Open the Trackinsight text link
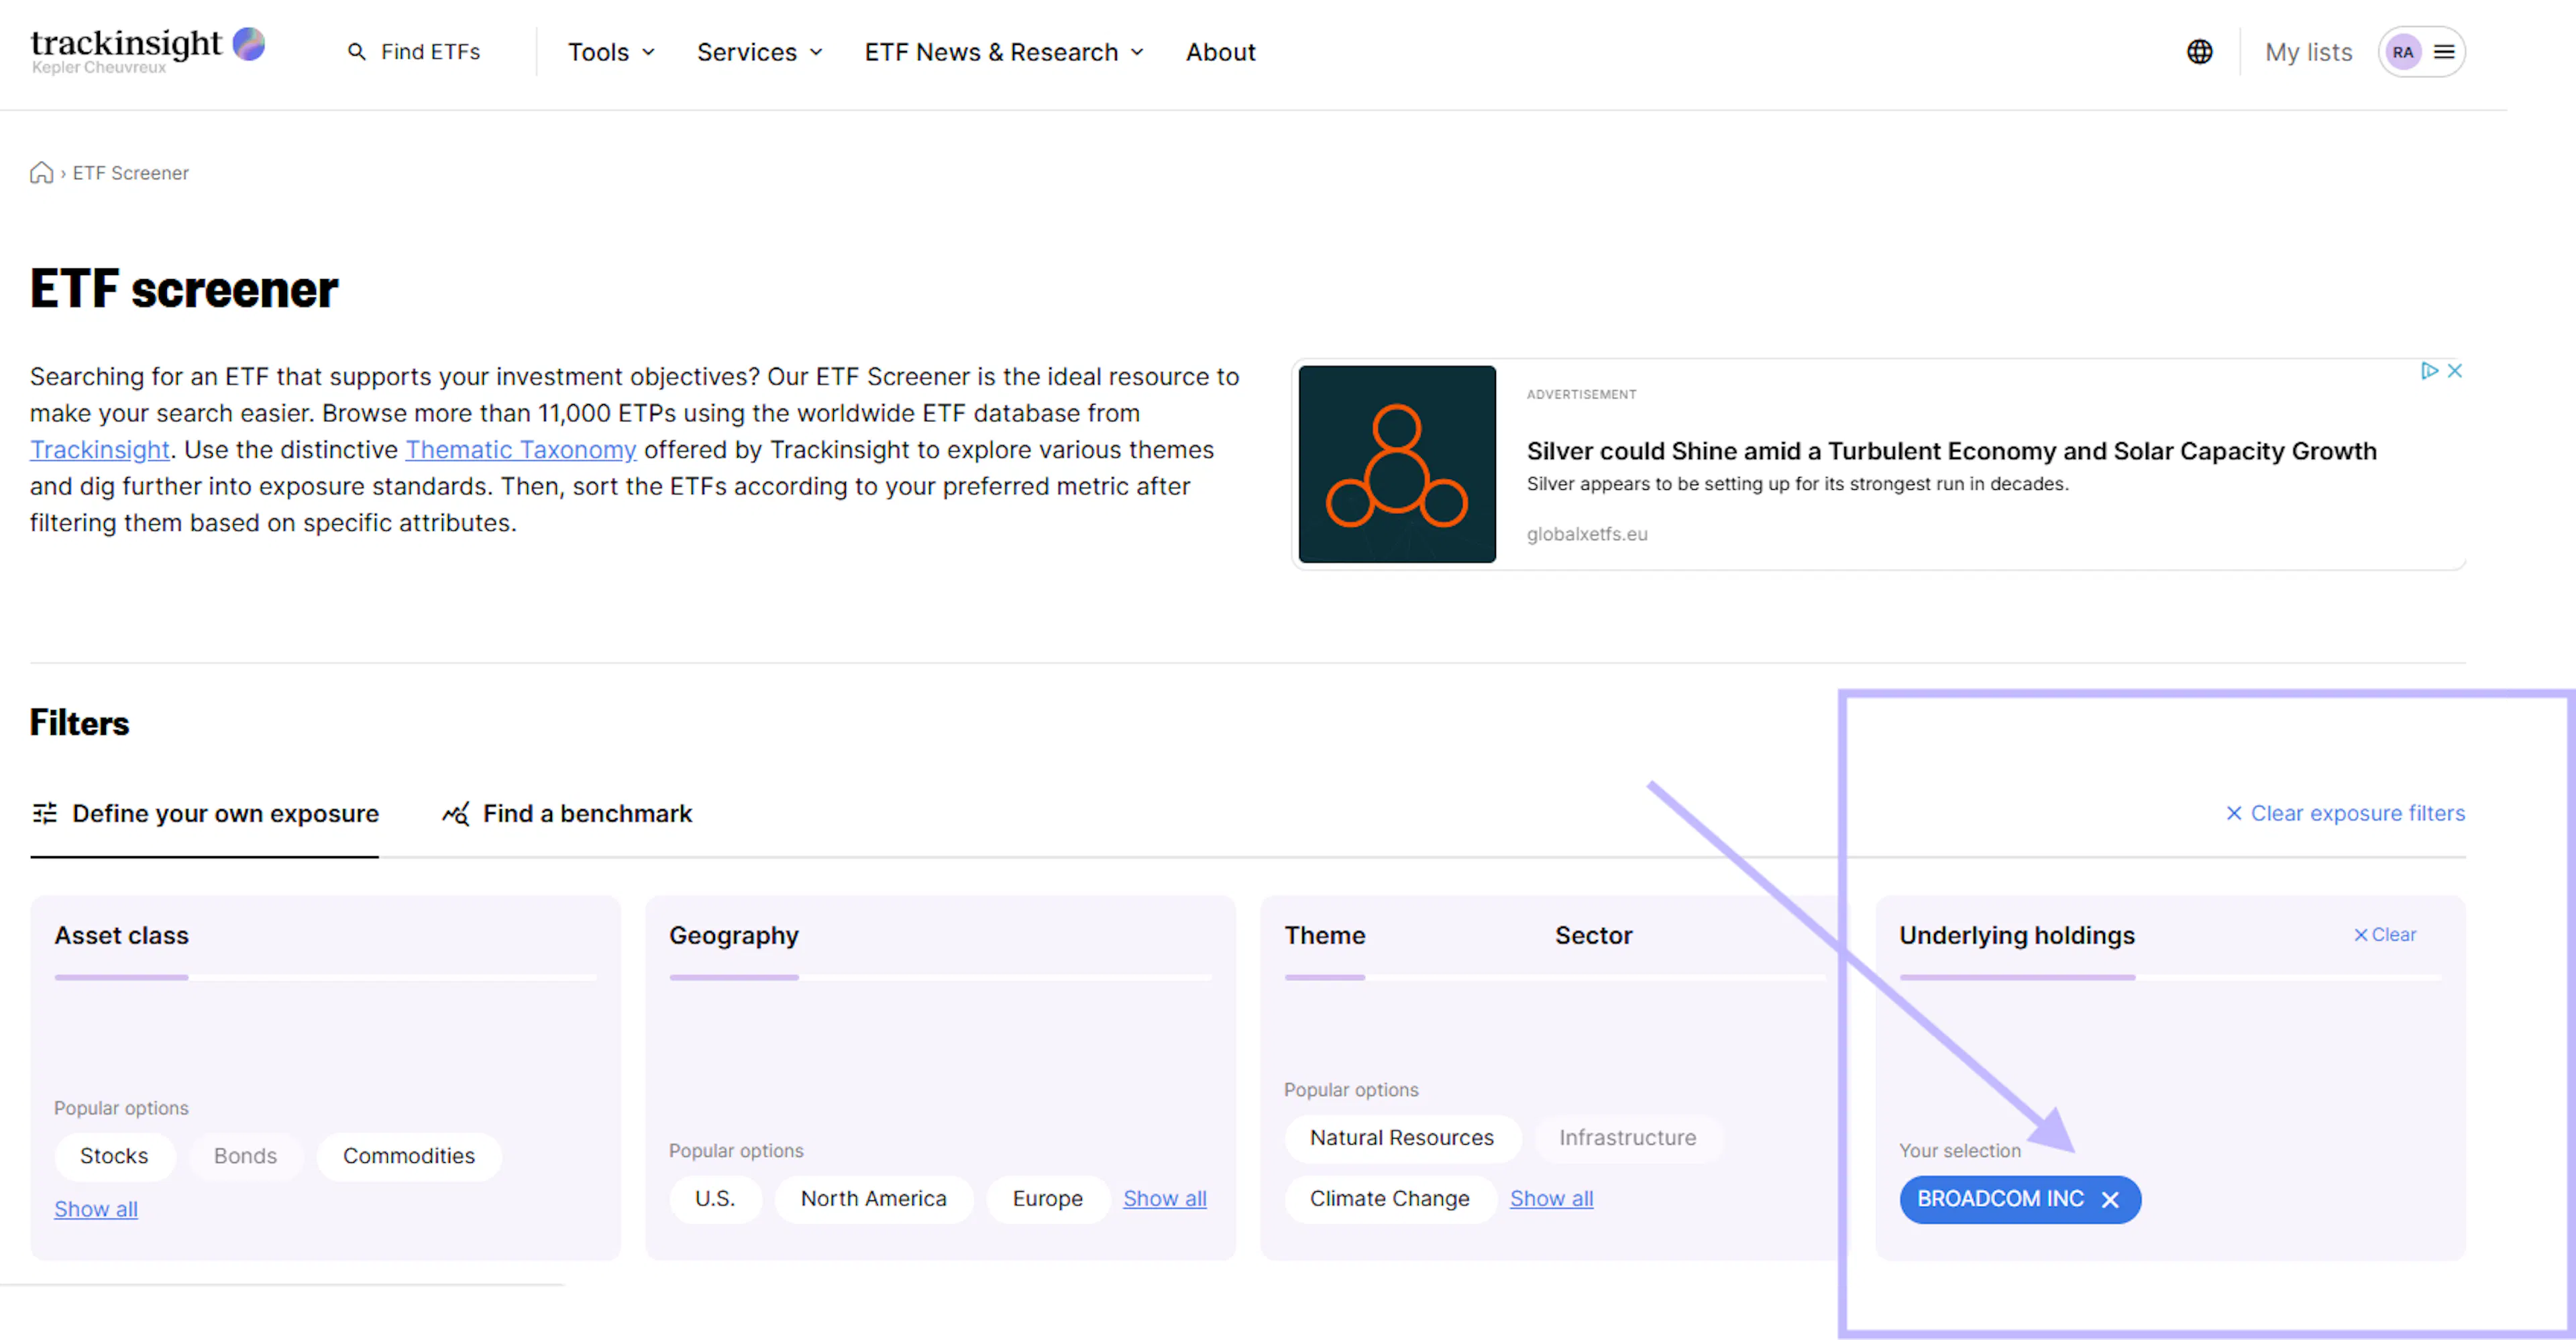The width and height of the screenshot is (2576, 1340). [100, 450]
